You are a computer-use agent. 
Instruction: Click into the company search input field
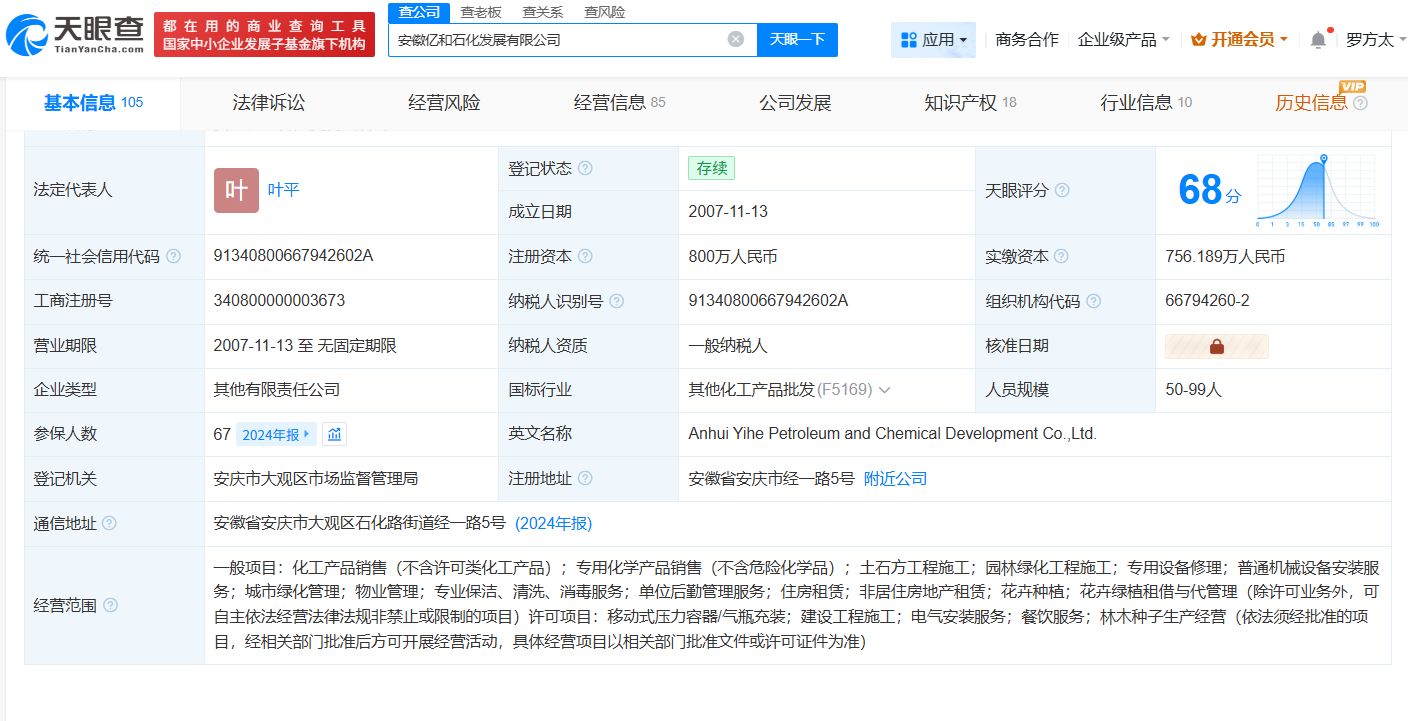click(x=555, y=40)
